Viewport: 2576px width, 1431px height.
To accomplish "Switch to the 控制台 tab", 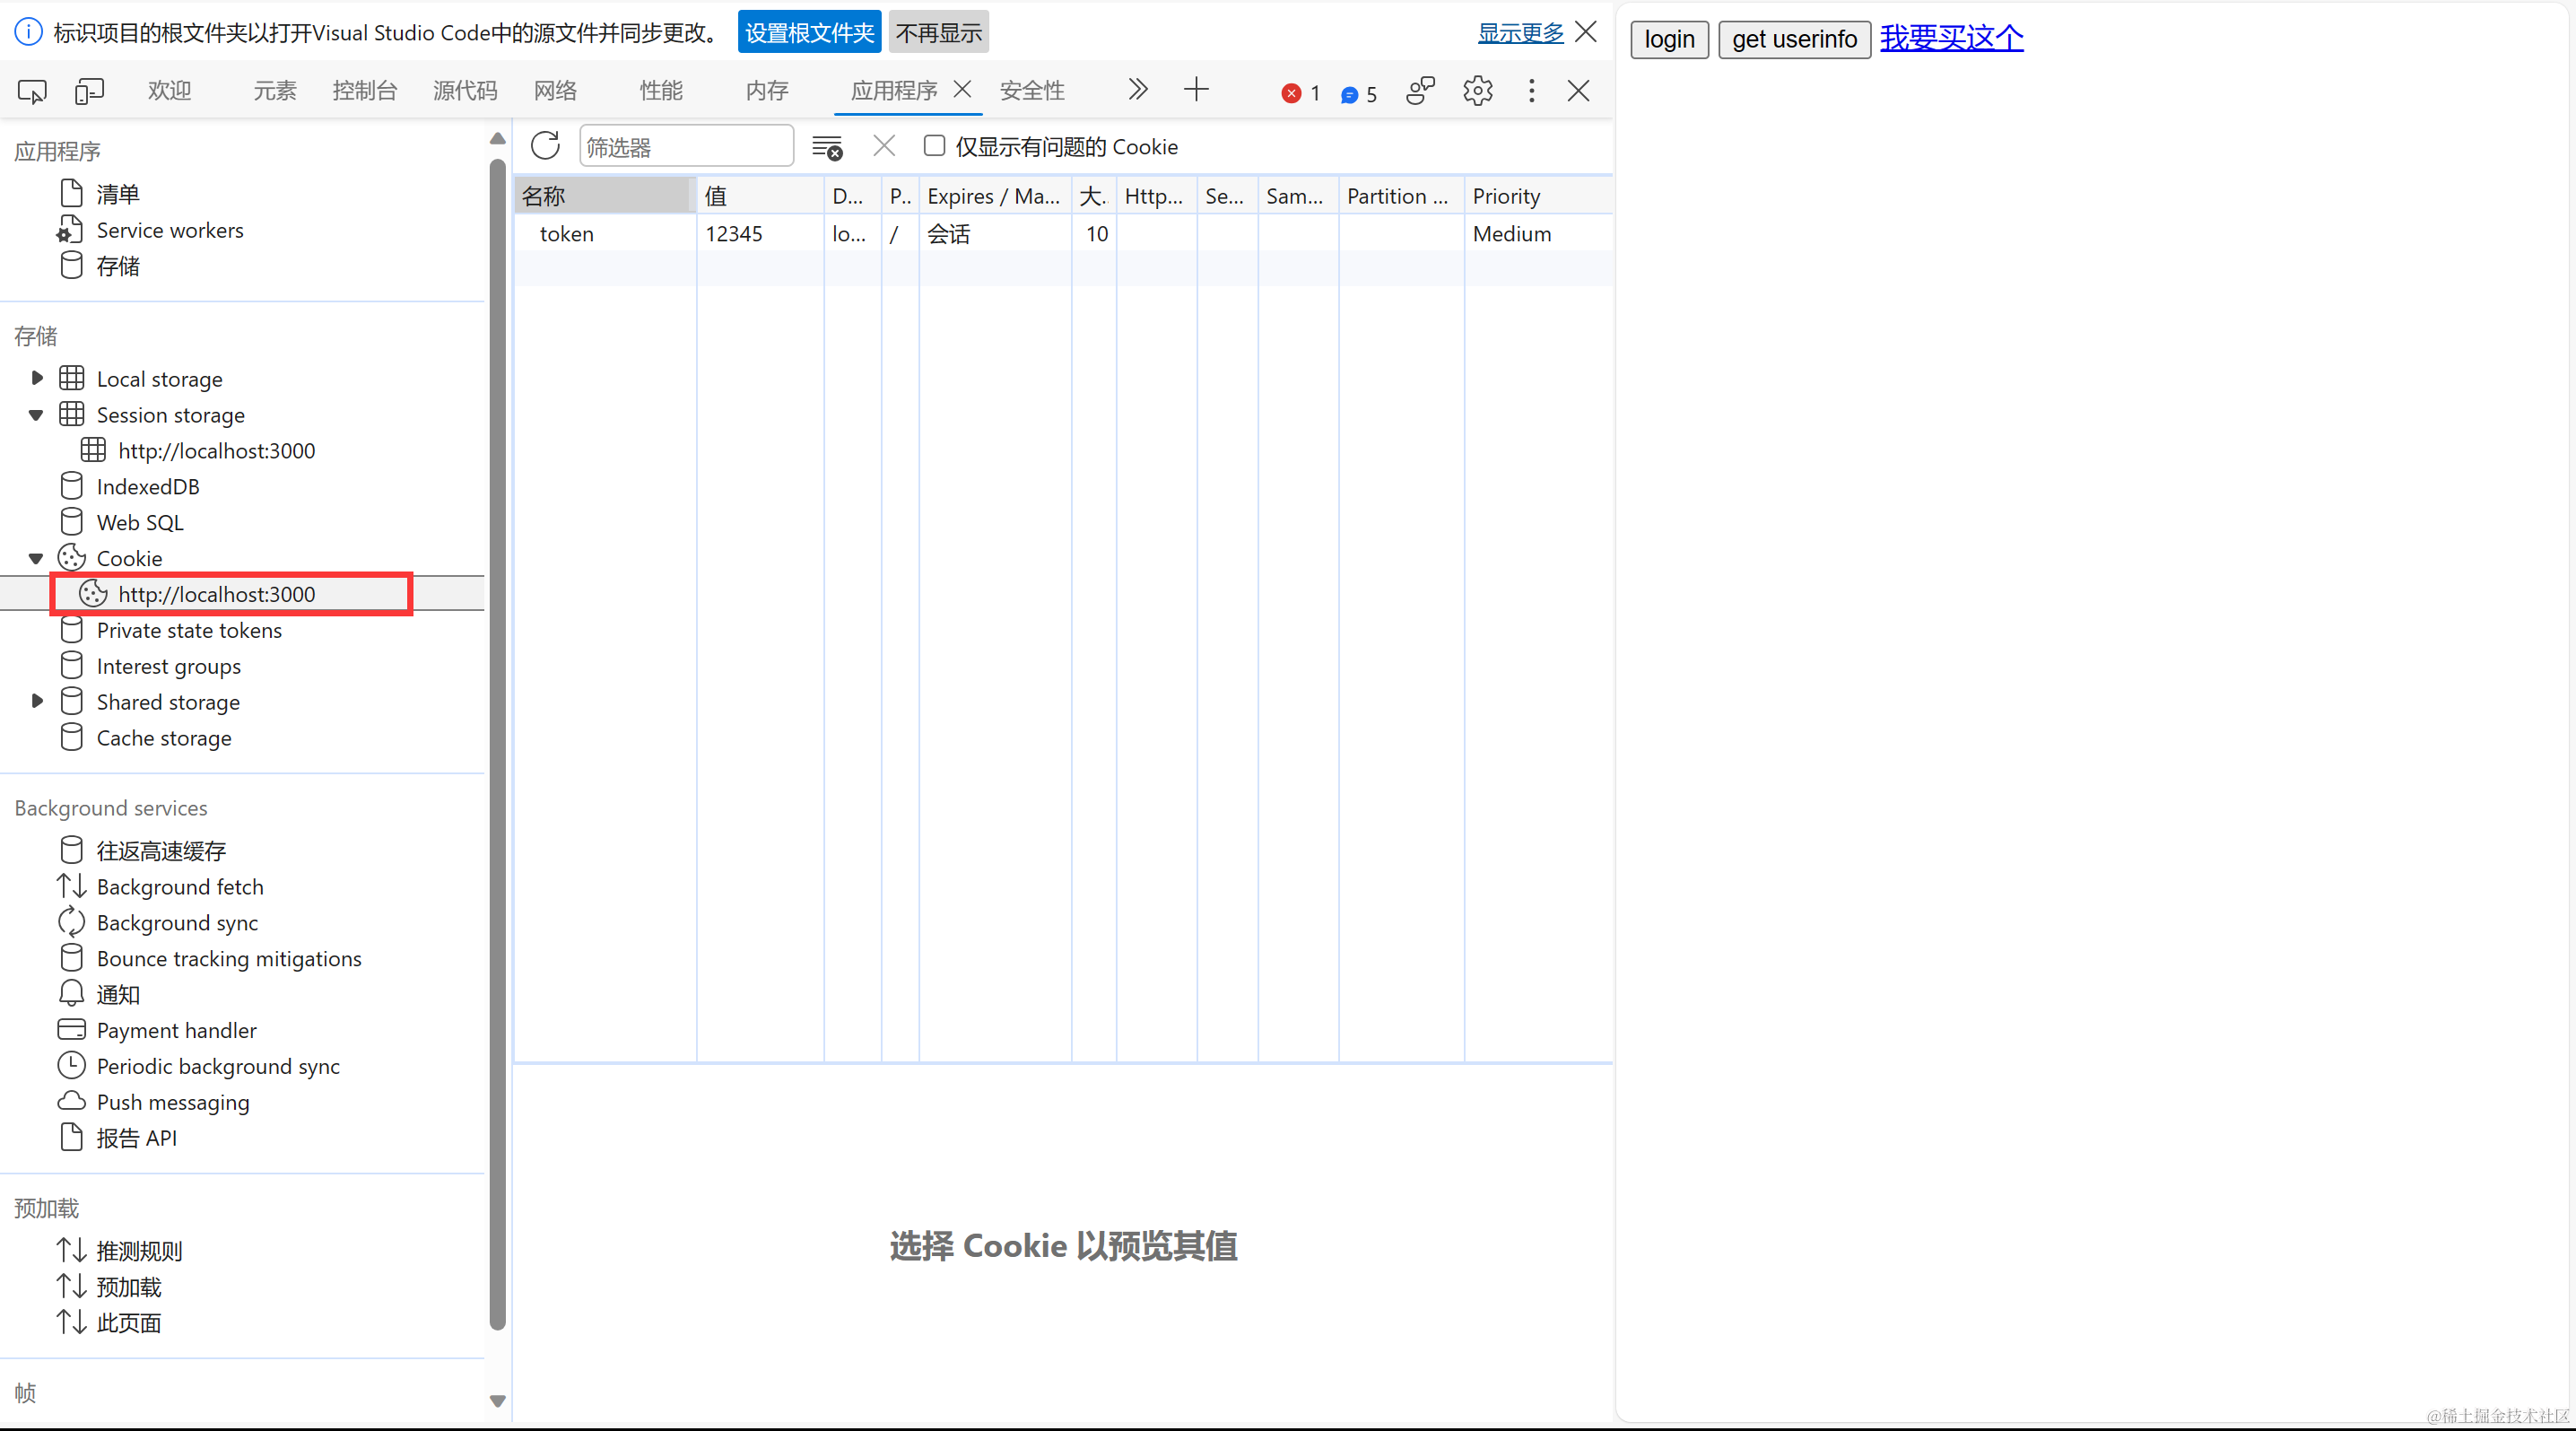I will [x=364, y=91].
